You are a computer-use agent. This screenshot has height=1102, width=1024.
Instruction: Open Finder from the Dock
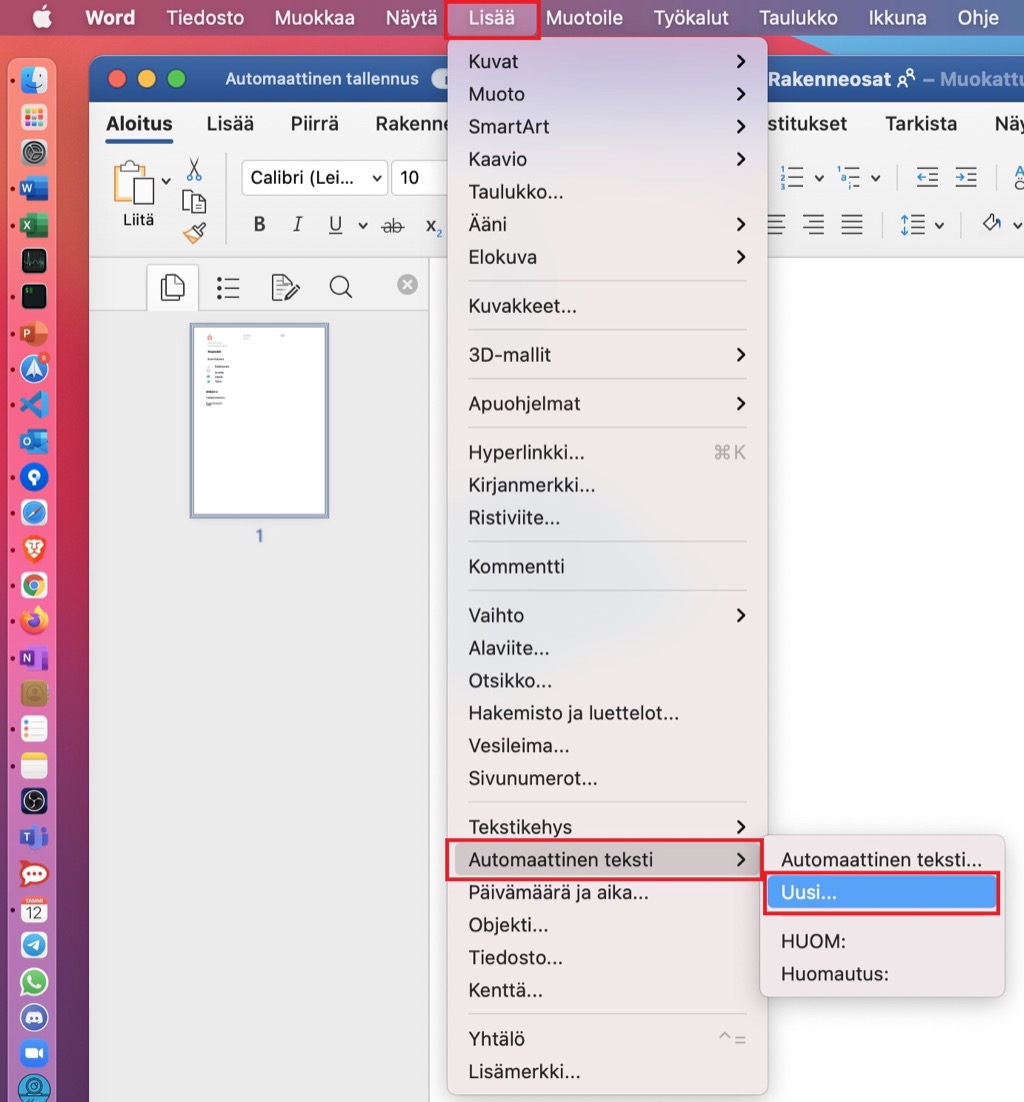tap(34, 80)
